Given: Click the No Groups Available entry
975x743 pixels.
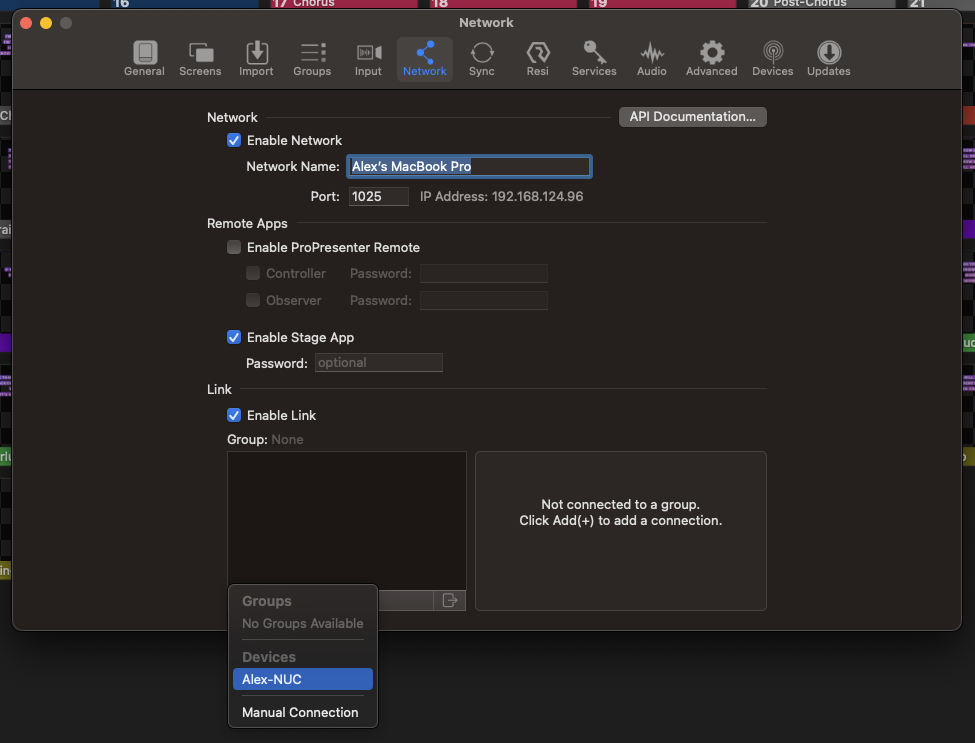Looking at the screenshot, I should [303, 623].
